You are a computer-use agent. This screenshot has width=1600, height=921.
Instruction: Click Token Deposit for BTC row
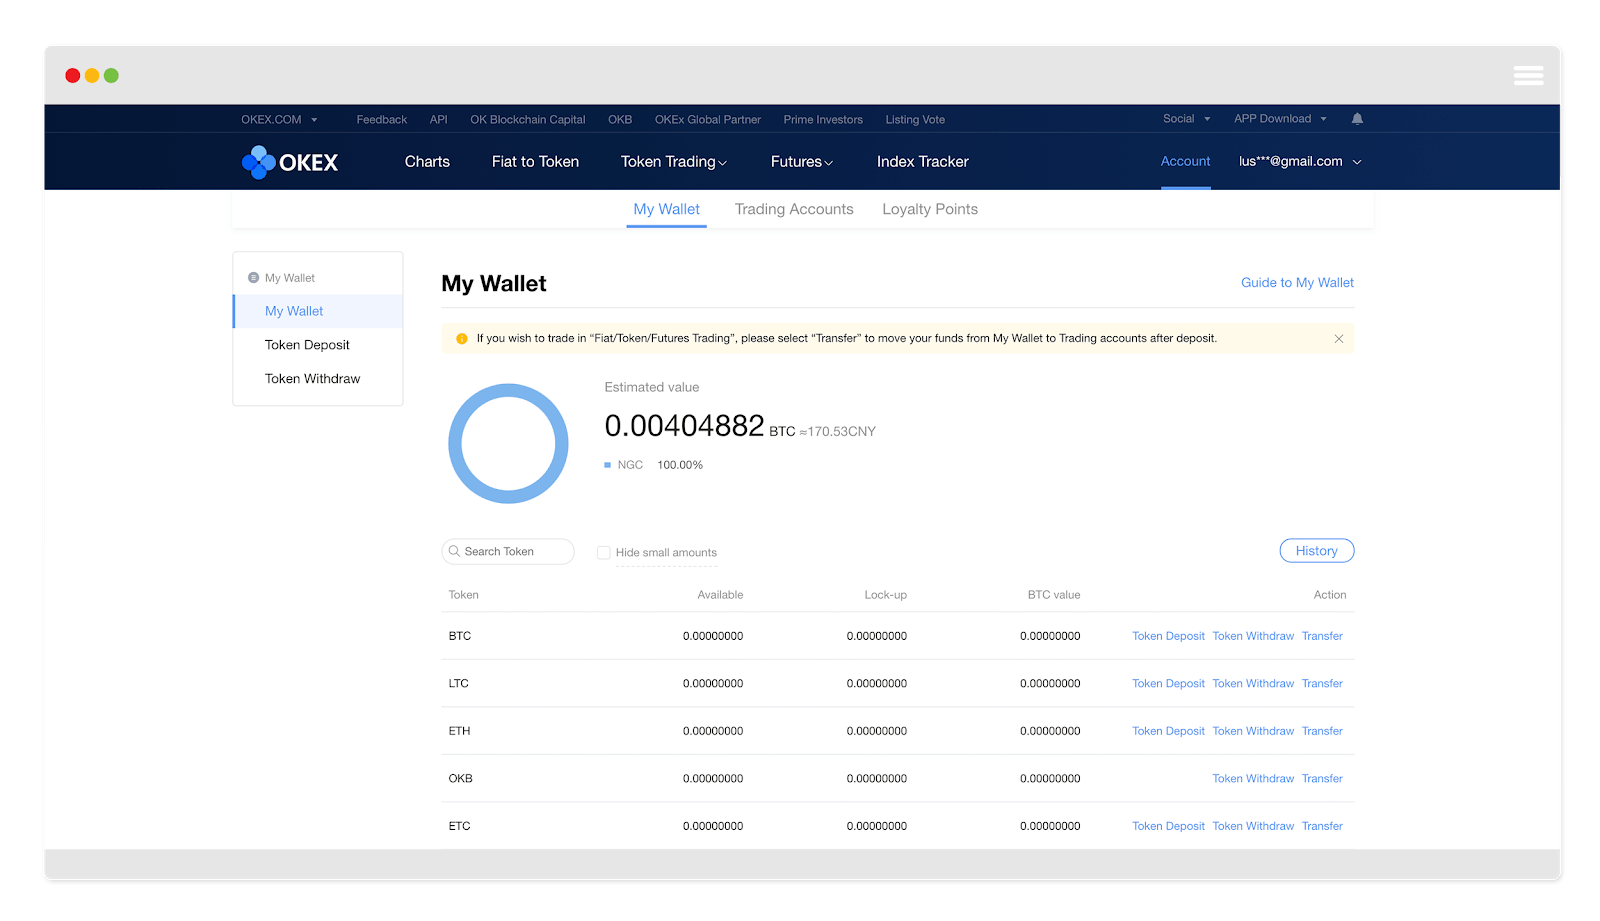point(1168,636)
